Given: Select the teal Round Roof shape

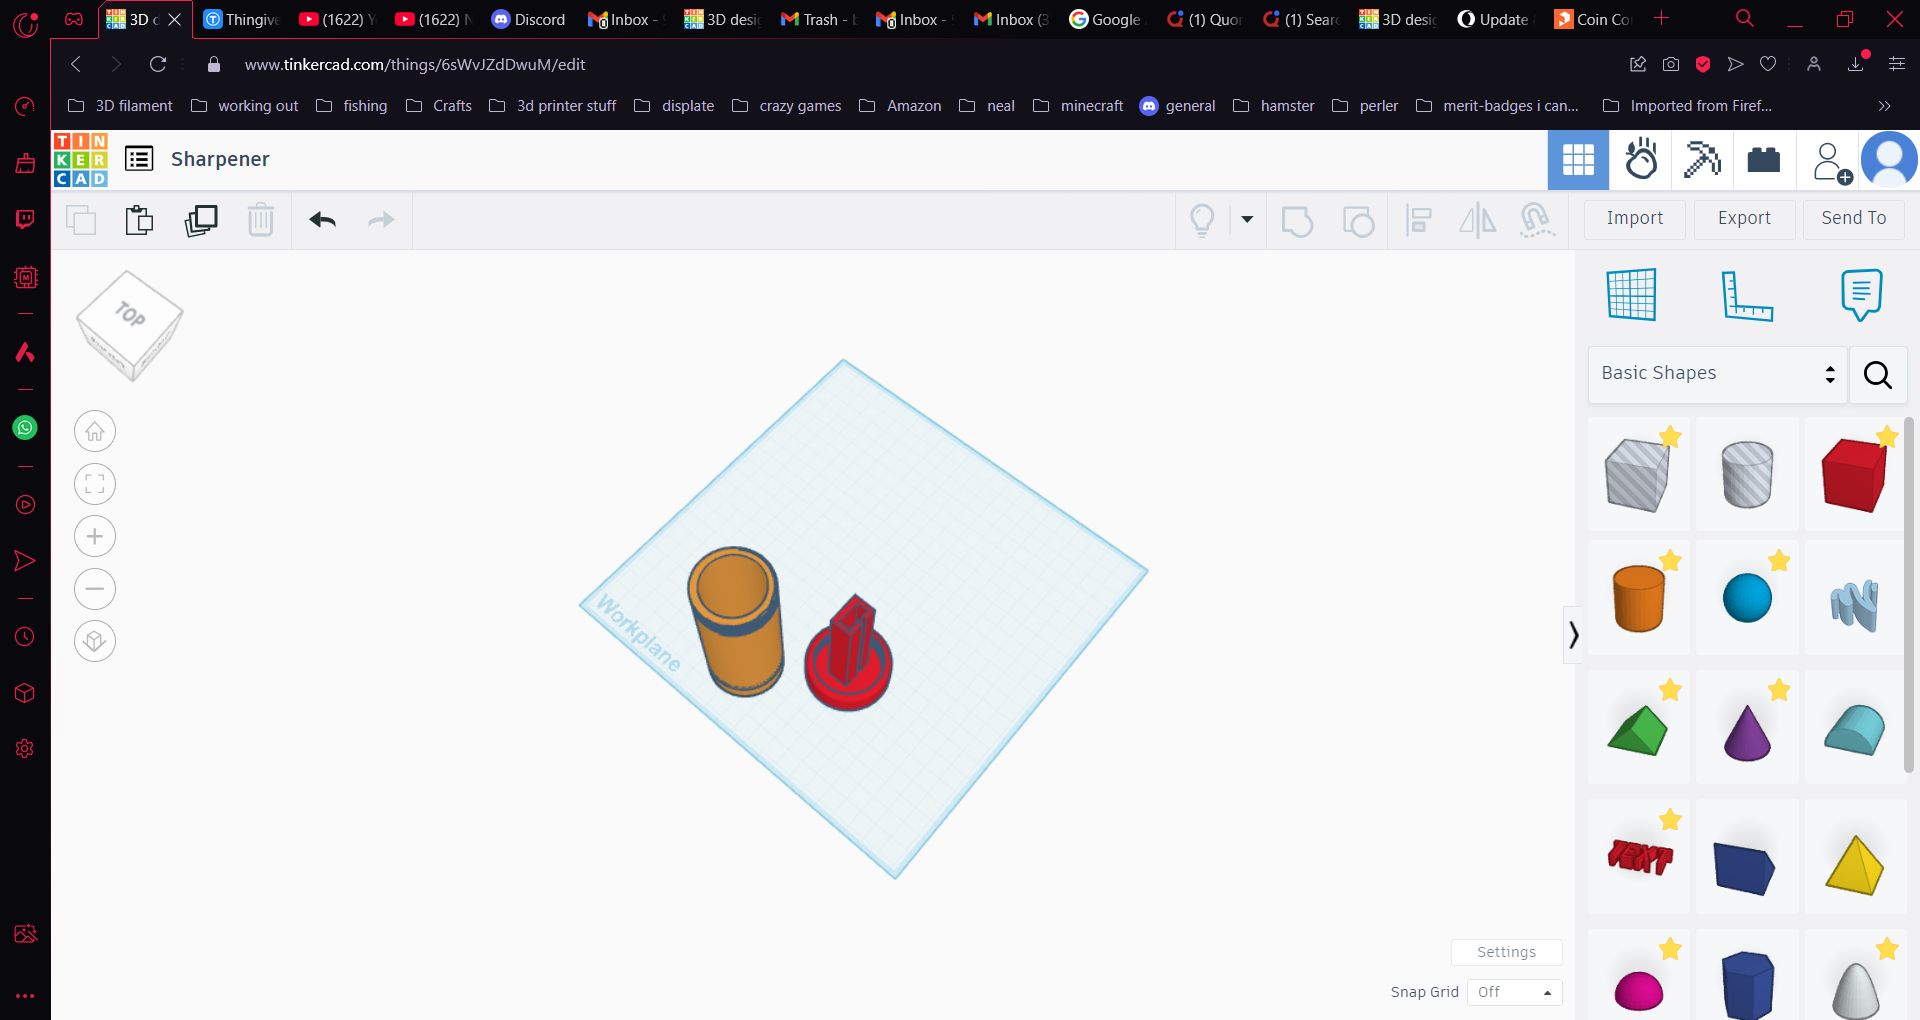Looking at the screenshot, I should 1855,730.
